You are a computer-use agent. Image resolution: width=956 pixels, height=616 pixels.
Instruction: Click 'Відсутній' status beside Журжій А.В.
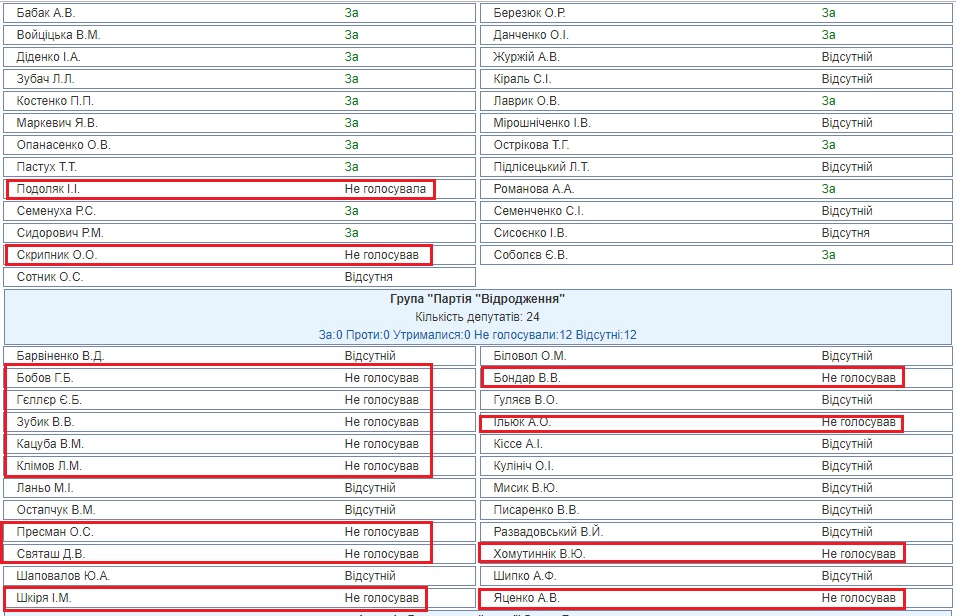point(847,57)
